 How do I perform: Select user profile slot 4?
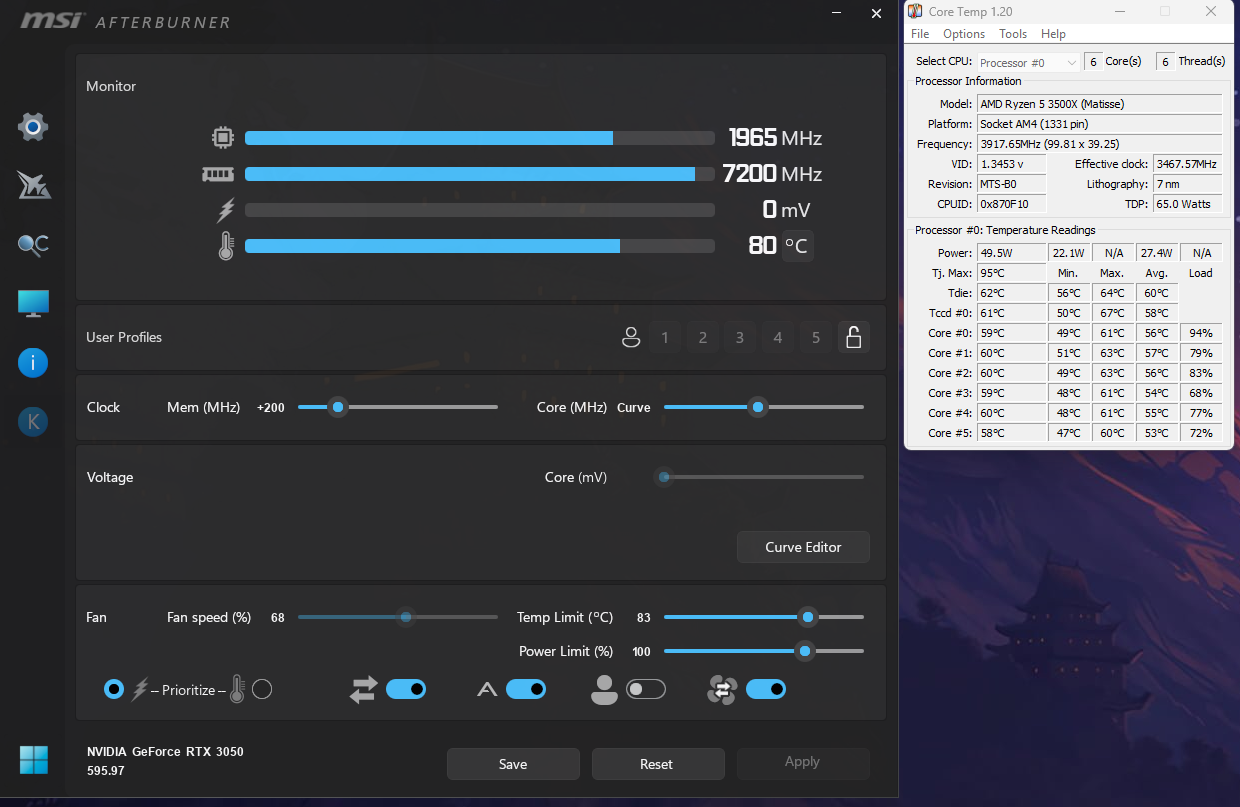click(x=778, y=338)
